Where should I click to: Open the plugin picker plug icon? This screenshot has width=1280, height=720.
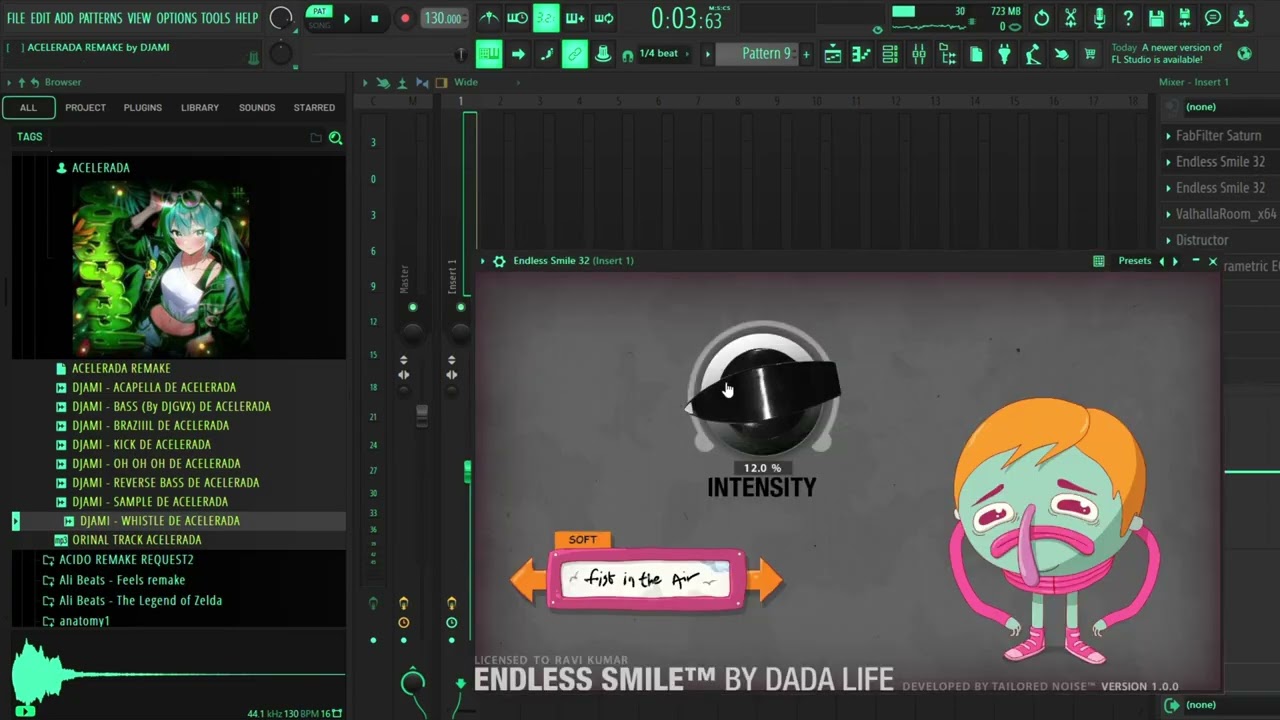point(1005,54)
